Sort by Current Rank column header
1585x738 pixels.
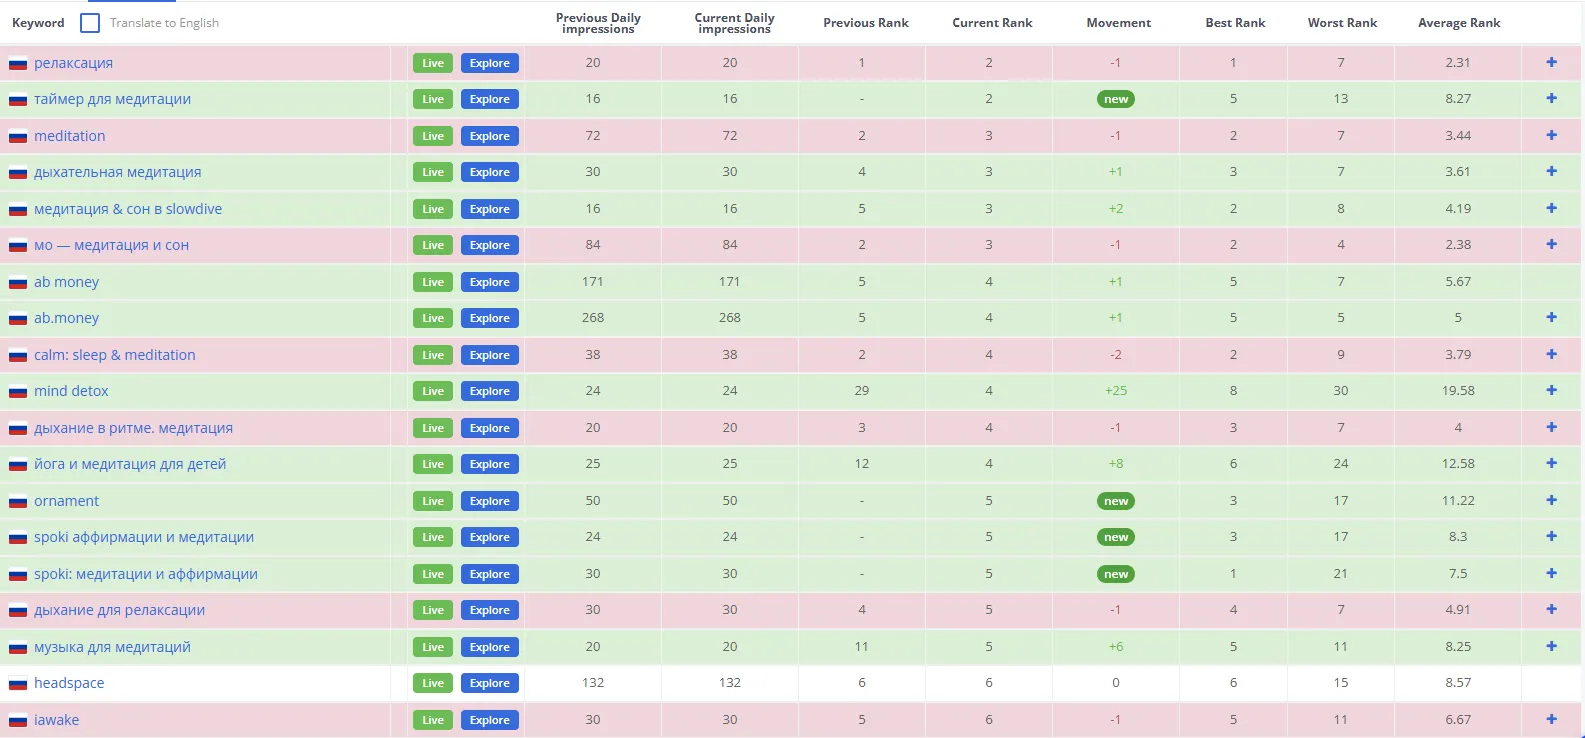(x=992, y=23)
